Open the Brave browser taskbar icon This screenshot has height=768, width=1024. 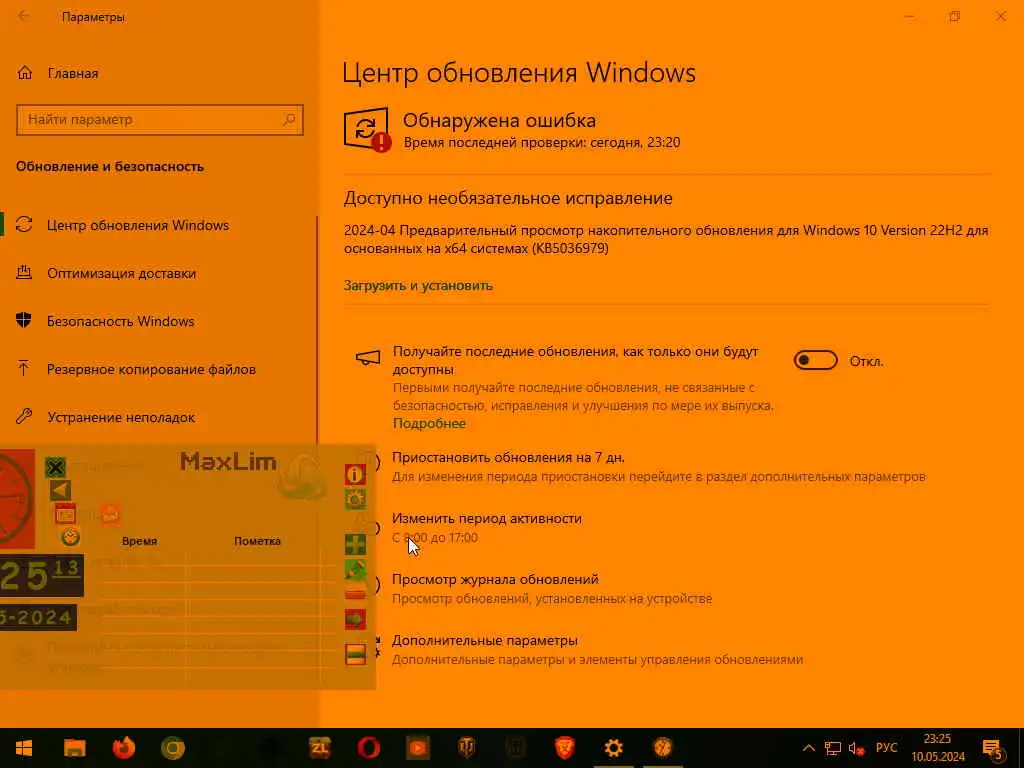point(564,748)
